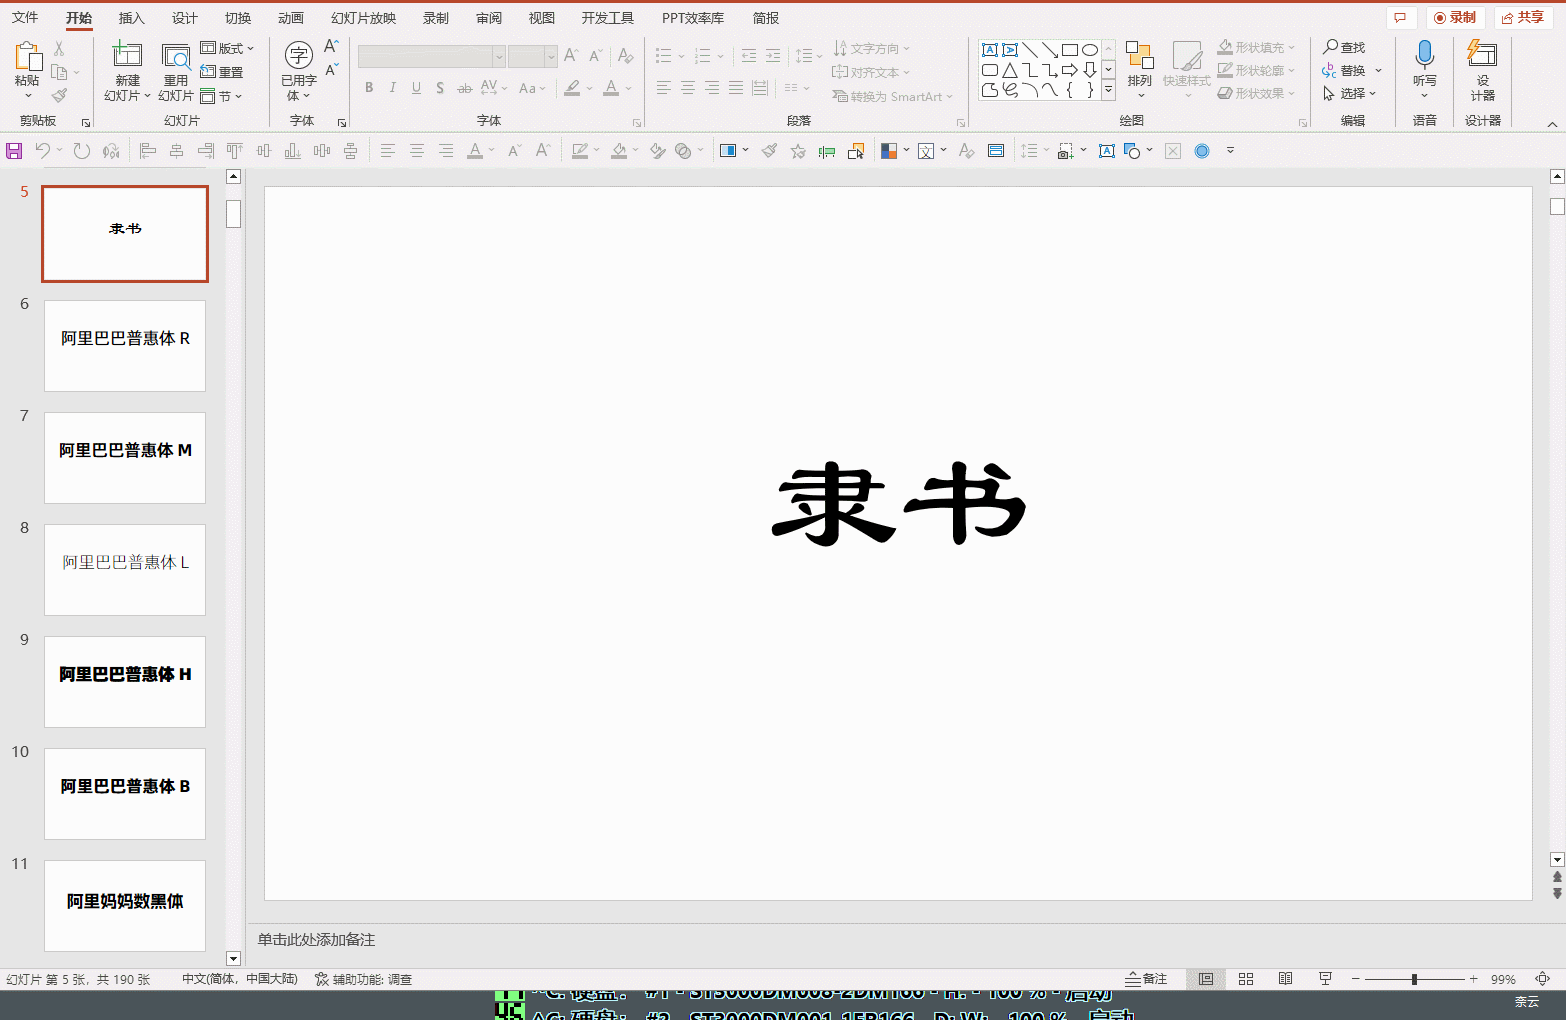Select the oval shape in shapes gallery
The image size is (1566, 1020).
1090,50
